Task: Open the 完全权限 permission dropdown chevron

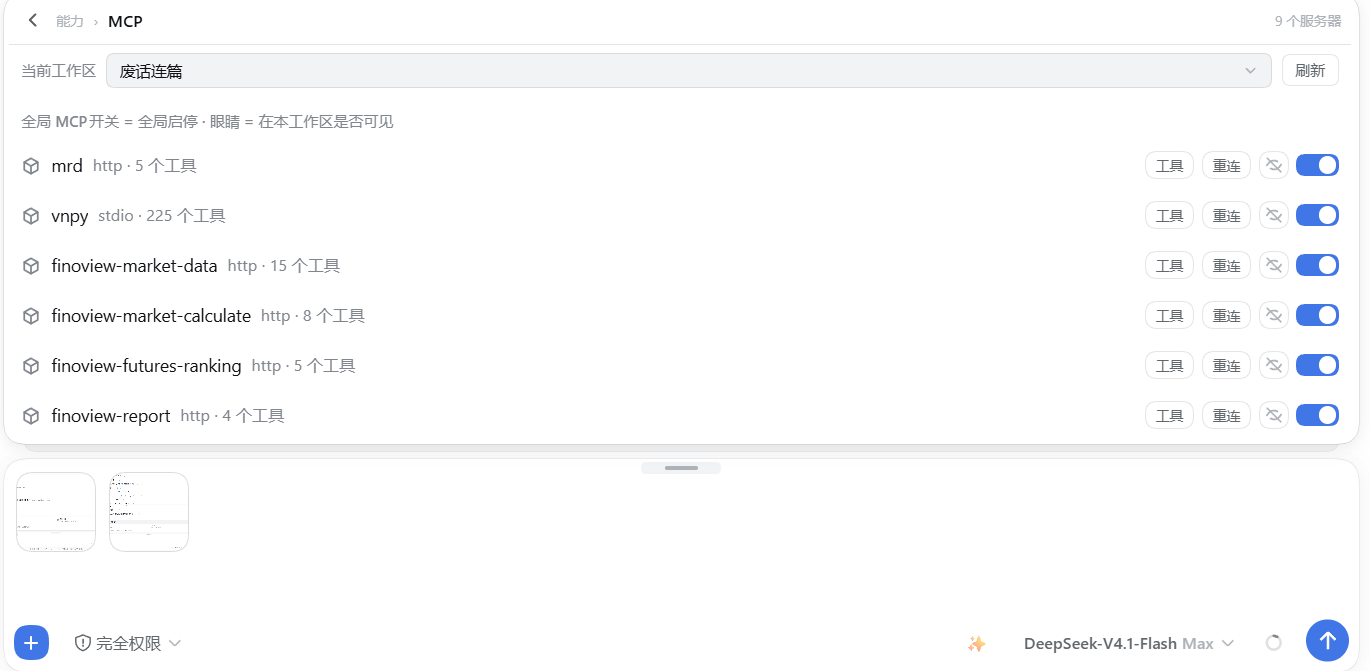Action: (x=174, y=643)
